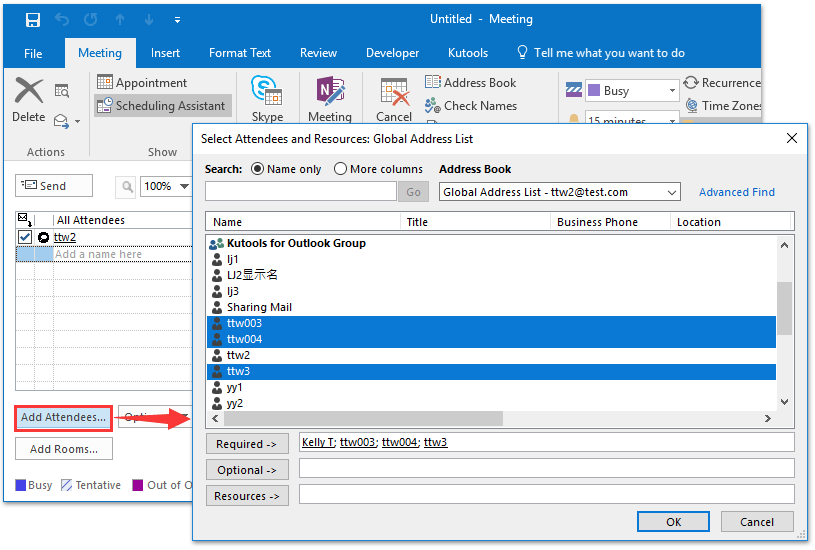The width and height of the screenshot is (815, 550).
Task: Click Check Names in the ribbon
Action: click(x=471, y=105)
